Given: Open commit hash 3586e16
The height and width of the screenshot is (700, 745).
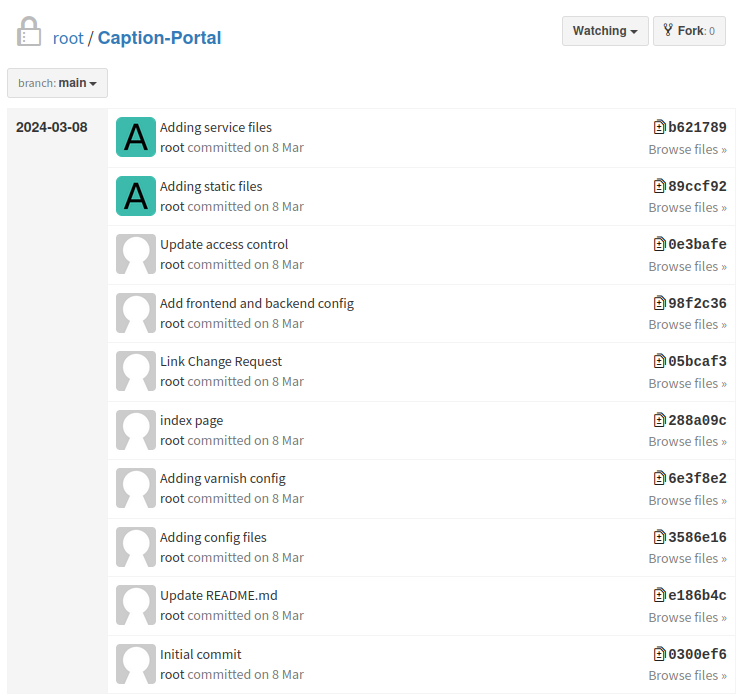Looking at the screenshot, I should pyautogui.click(x=697, y=537).
